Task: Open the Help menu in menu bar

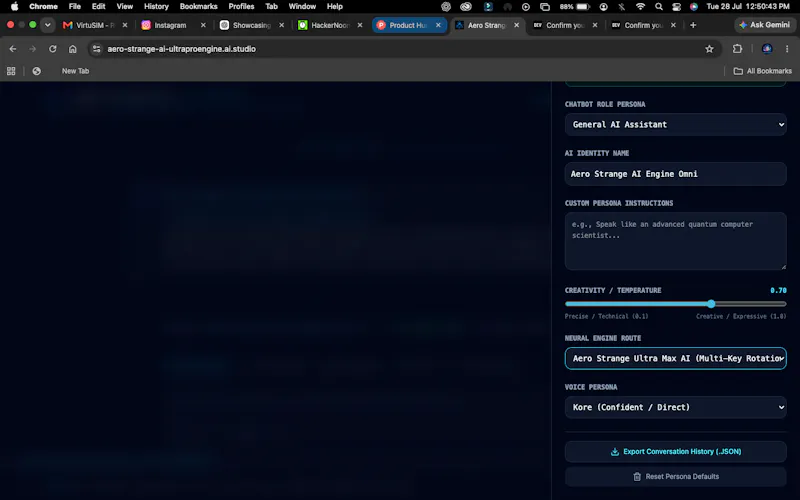Action: click(x=335, y=7)
